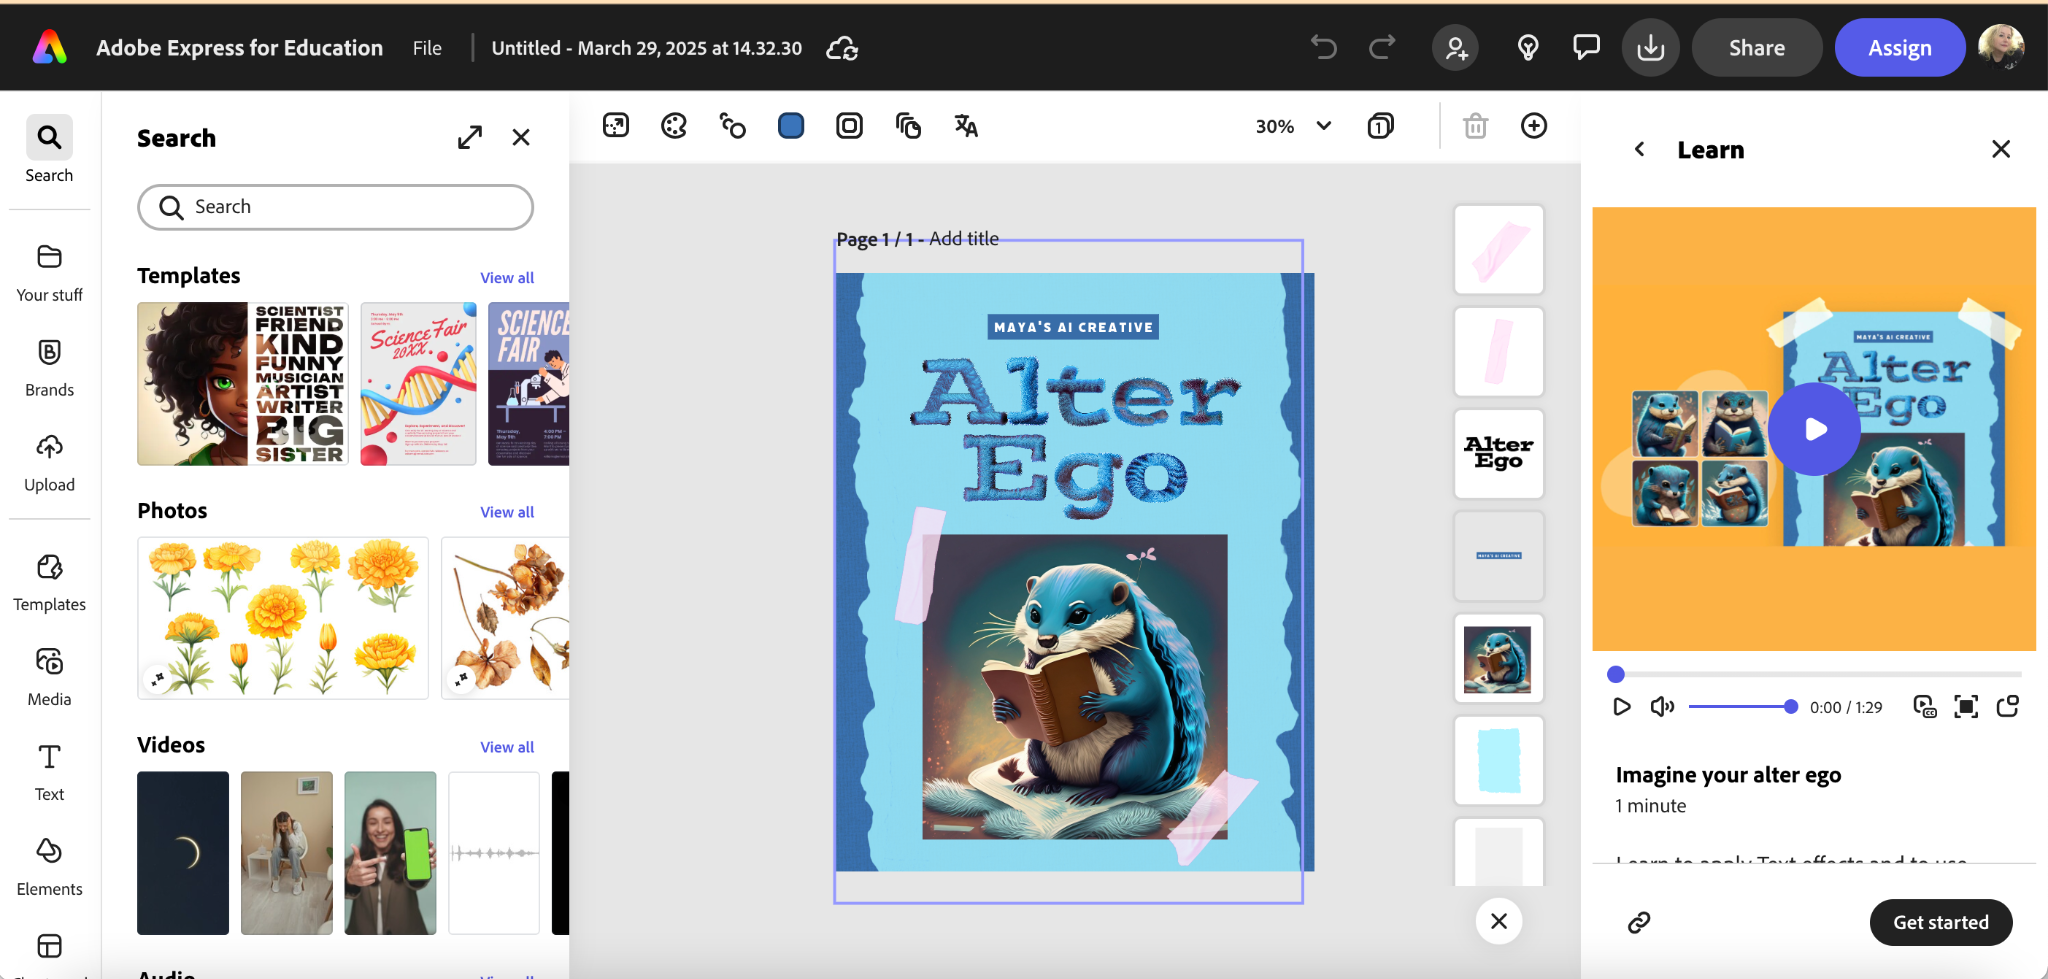Add a new page with plus icon
2048x979 pixels.
[1533, 126]
